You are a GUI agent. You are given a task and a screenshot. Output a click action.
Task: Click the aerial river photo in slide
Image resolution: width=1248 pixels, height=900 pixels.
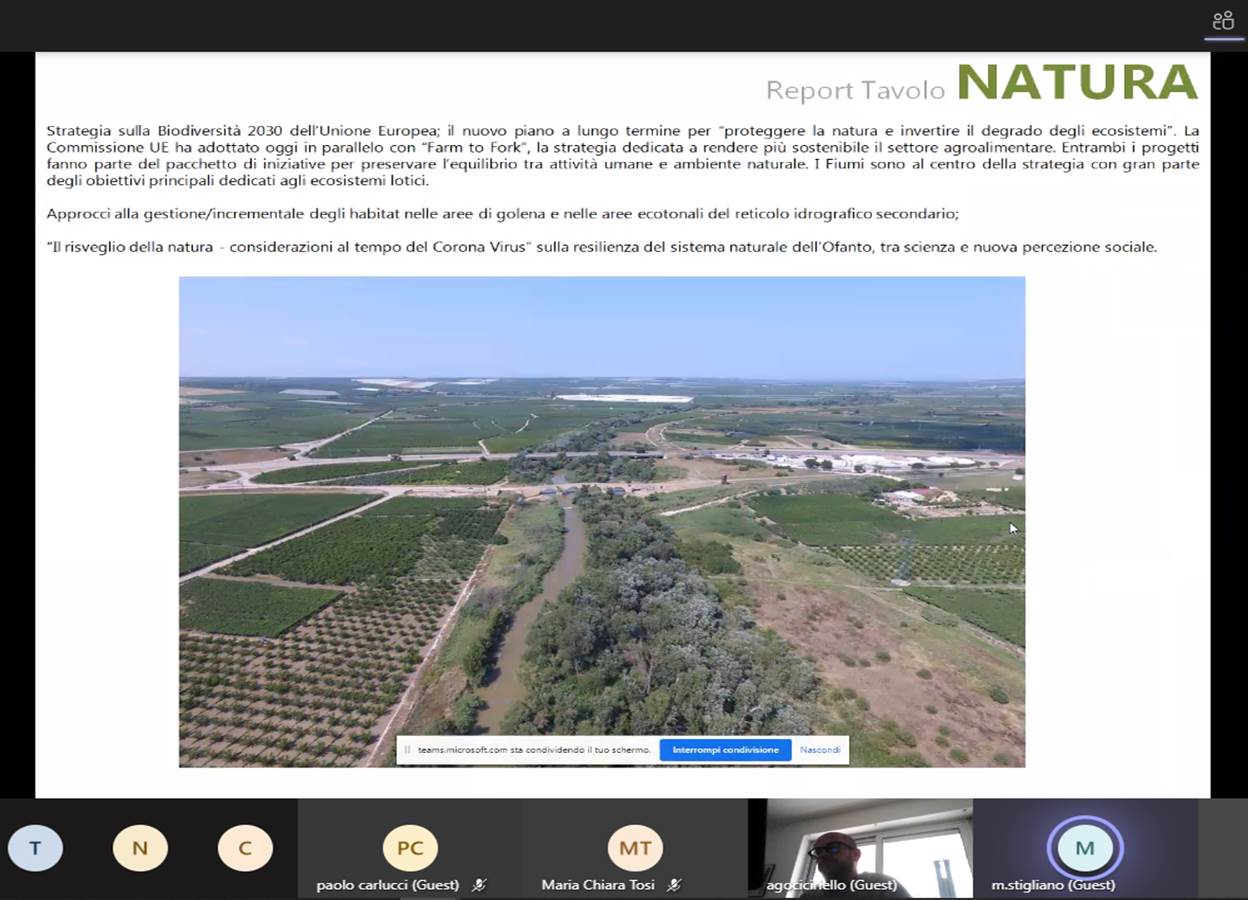pos(602,520)
